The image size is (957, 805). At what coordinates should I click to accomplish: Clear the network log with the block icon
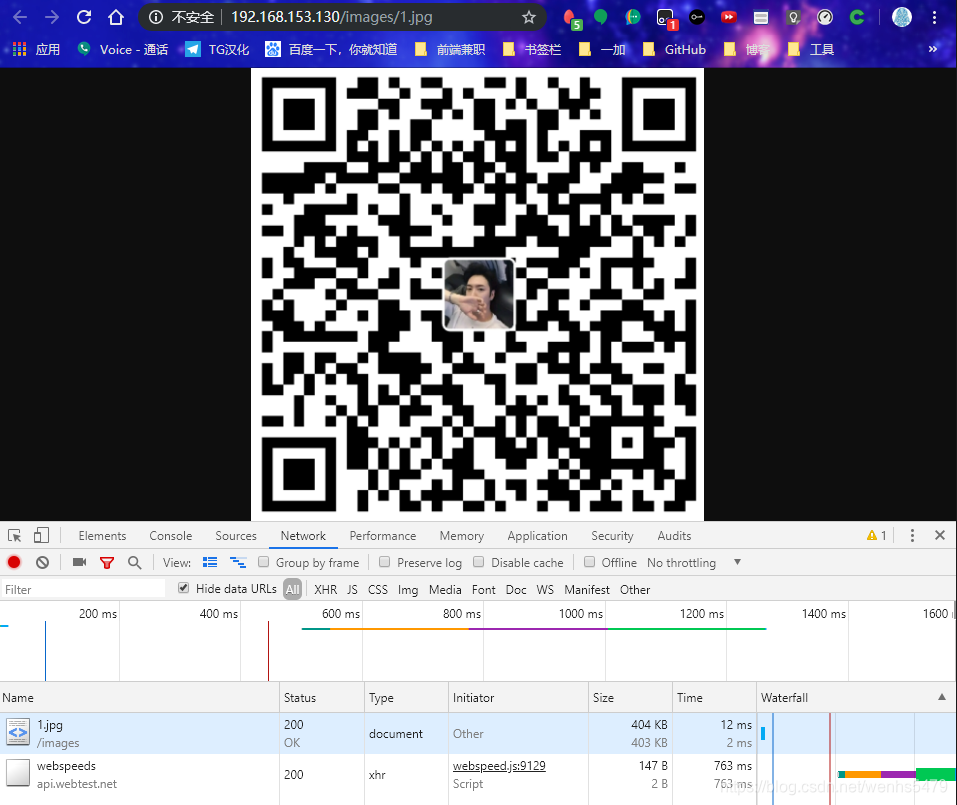click(x=41, y=562)
